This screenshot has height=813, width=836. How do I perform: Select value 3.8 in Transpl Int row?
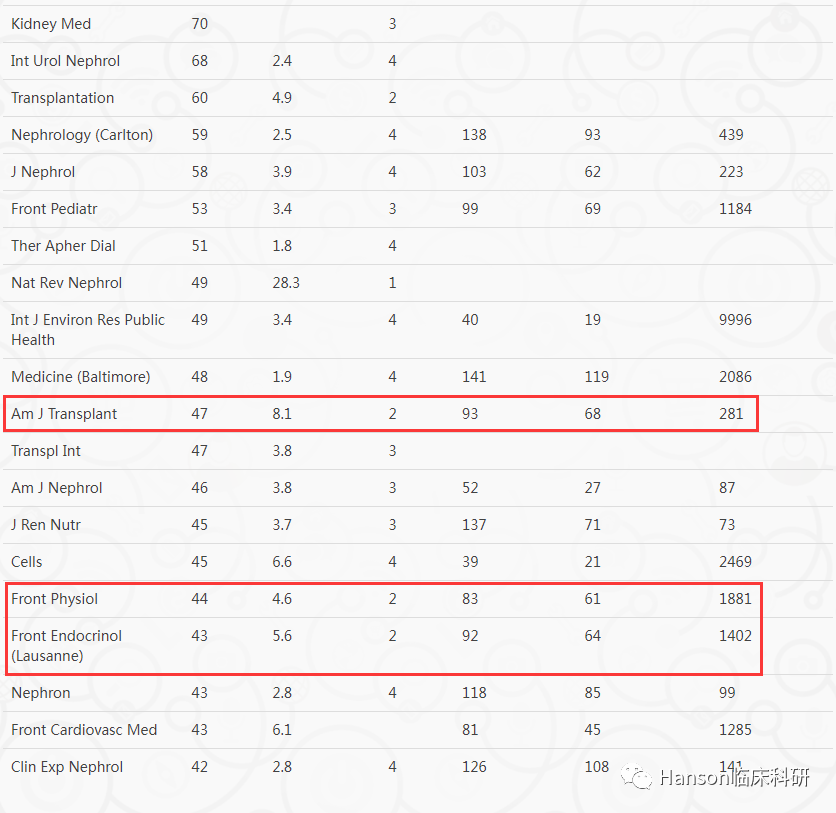[x=282, y=451]
